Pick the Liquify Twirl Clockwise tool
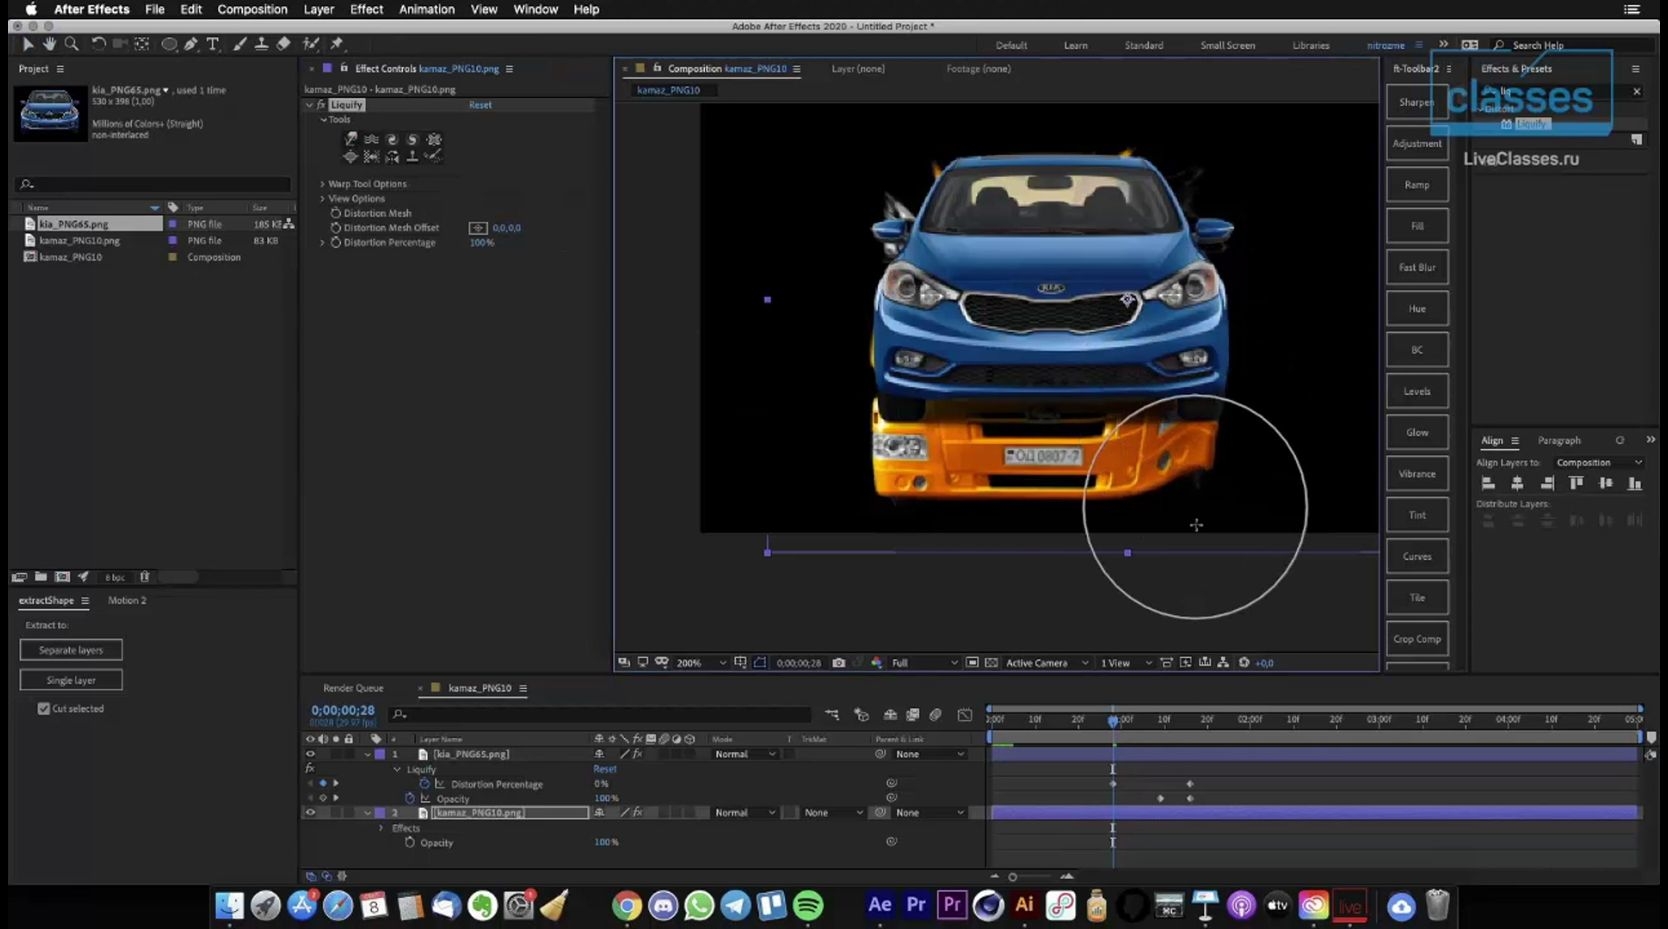This screenshot has height=929, width=1668. pyautogui.click(x=392, y=139)
